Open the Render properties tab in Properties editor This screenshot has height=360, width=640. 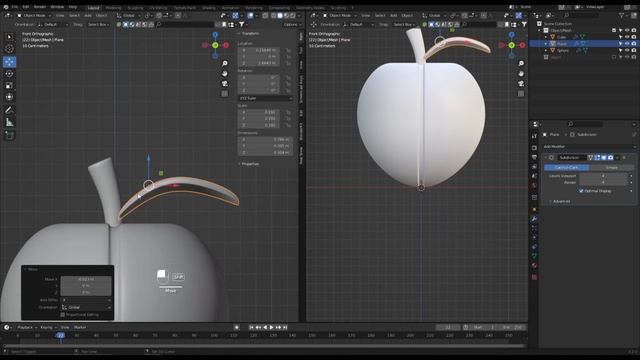[534, 148]
